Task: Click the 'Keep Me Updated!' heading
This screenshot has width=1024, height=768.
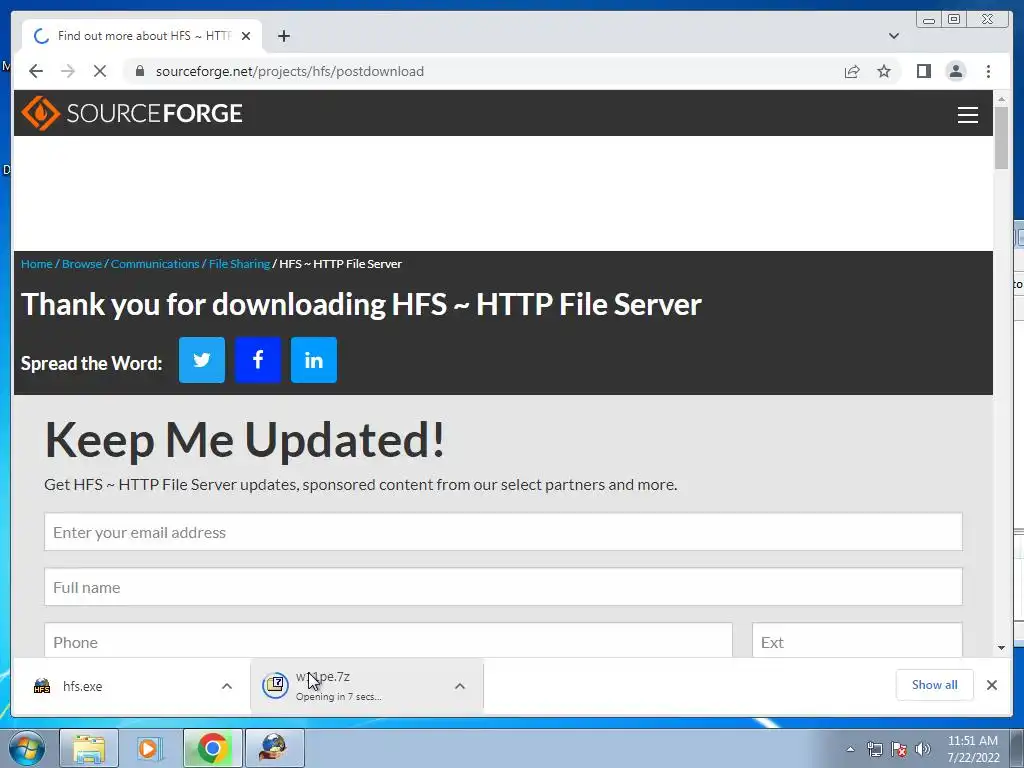Action: [244, 440]
